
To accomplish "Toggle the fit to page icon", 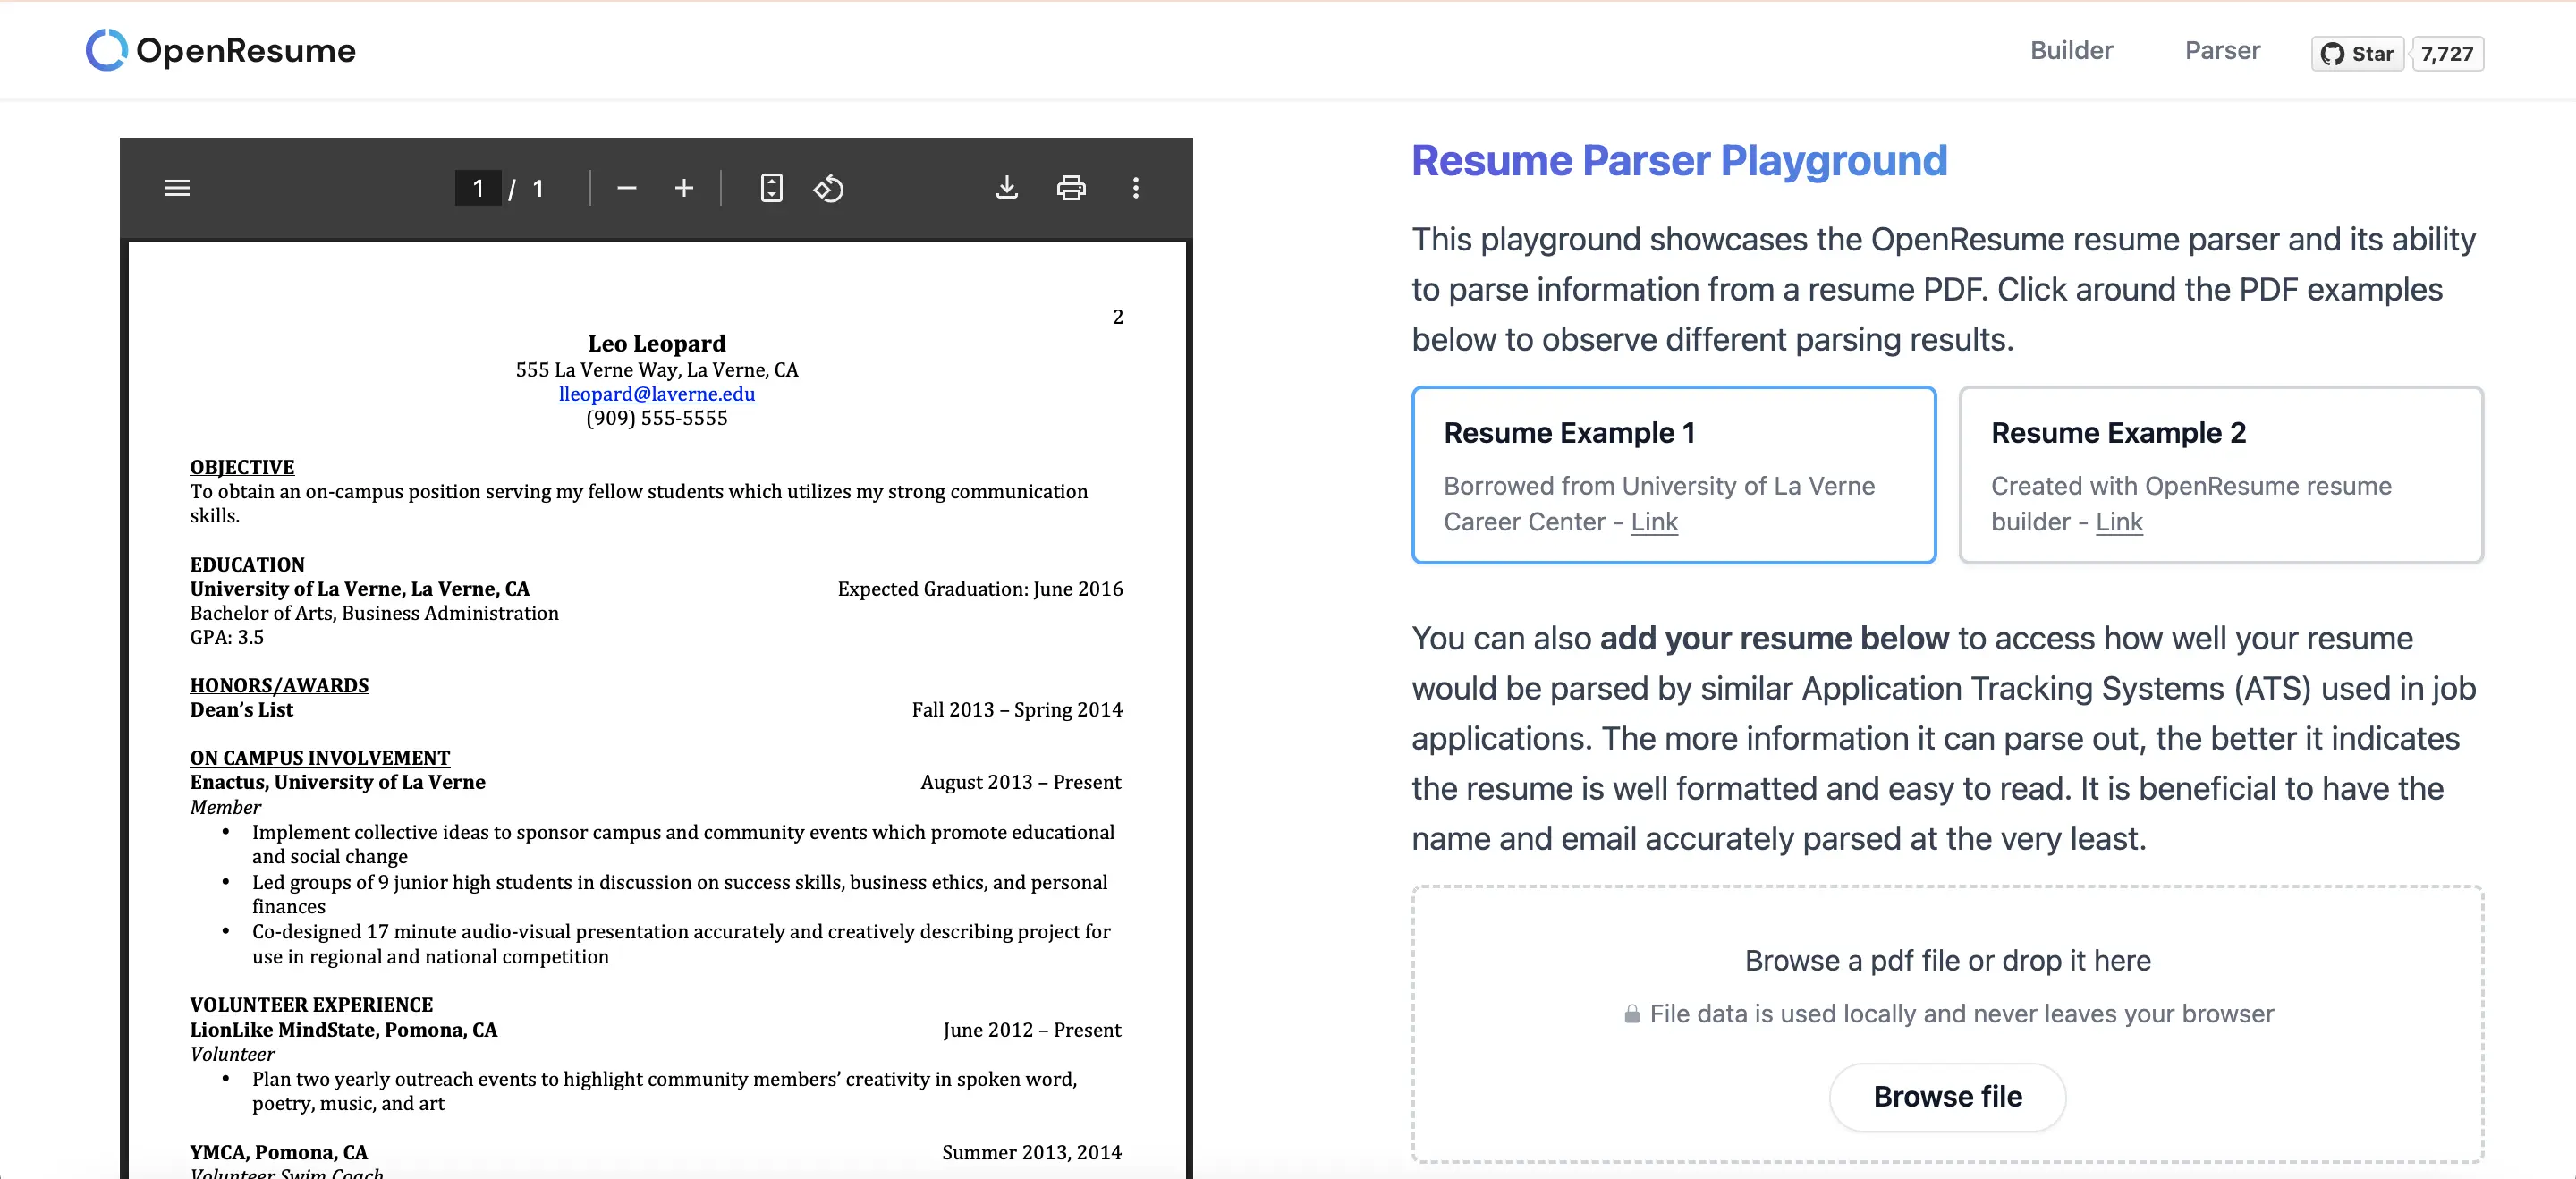I will click(x=771, y=188).
